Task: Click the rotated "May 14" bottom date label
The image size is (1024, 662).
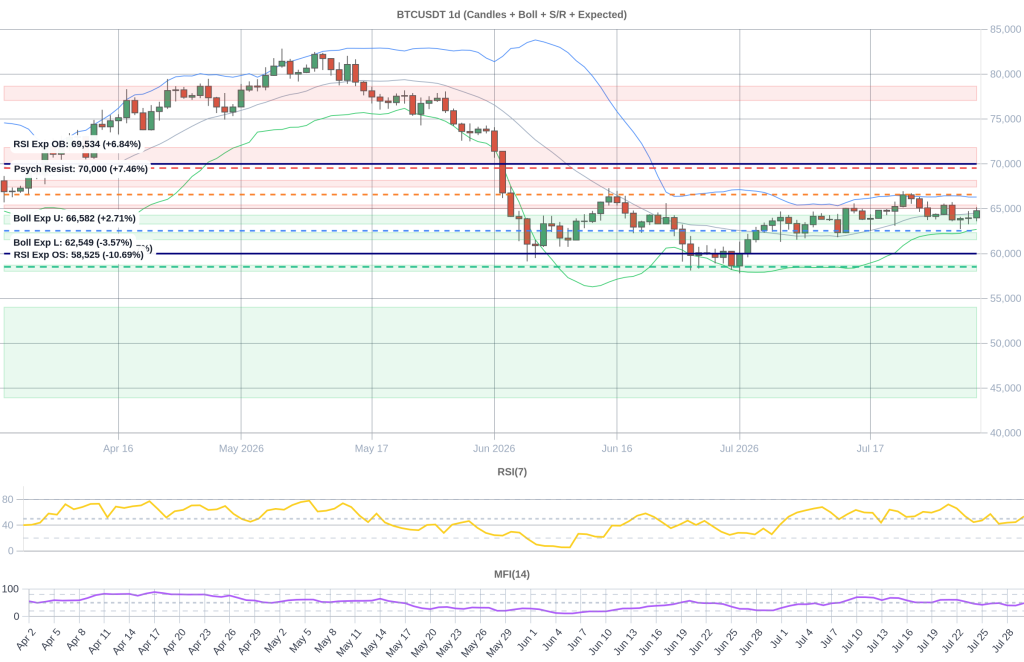Action: coord(374,642)
